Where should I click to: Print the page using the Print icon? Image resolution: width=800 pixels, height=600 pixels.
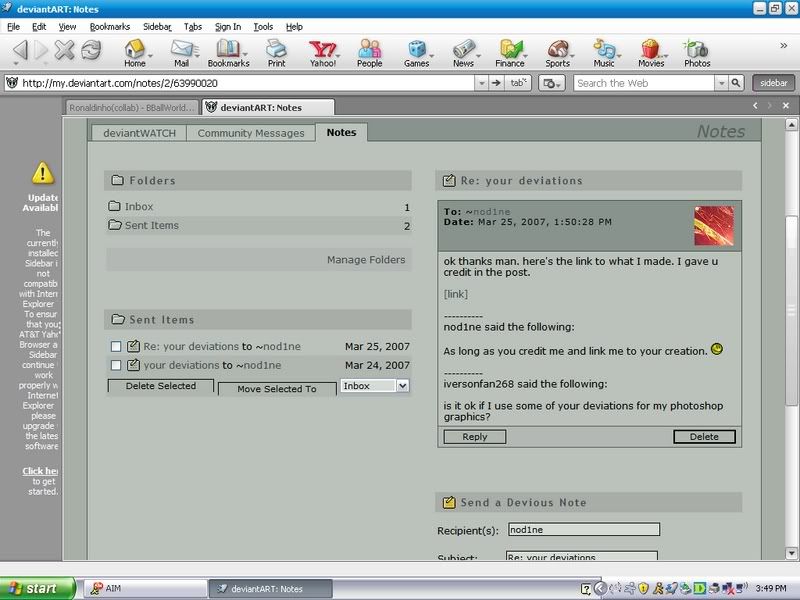(x=277, y=53)
